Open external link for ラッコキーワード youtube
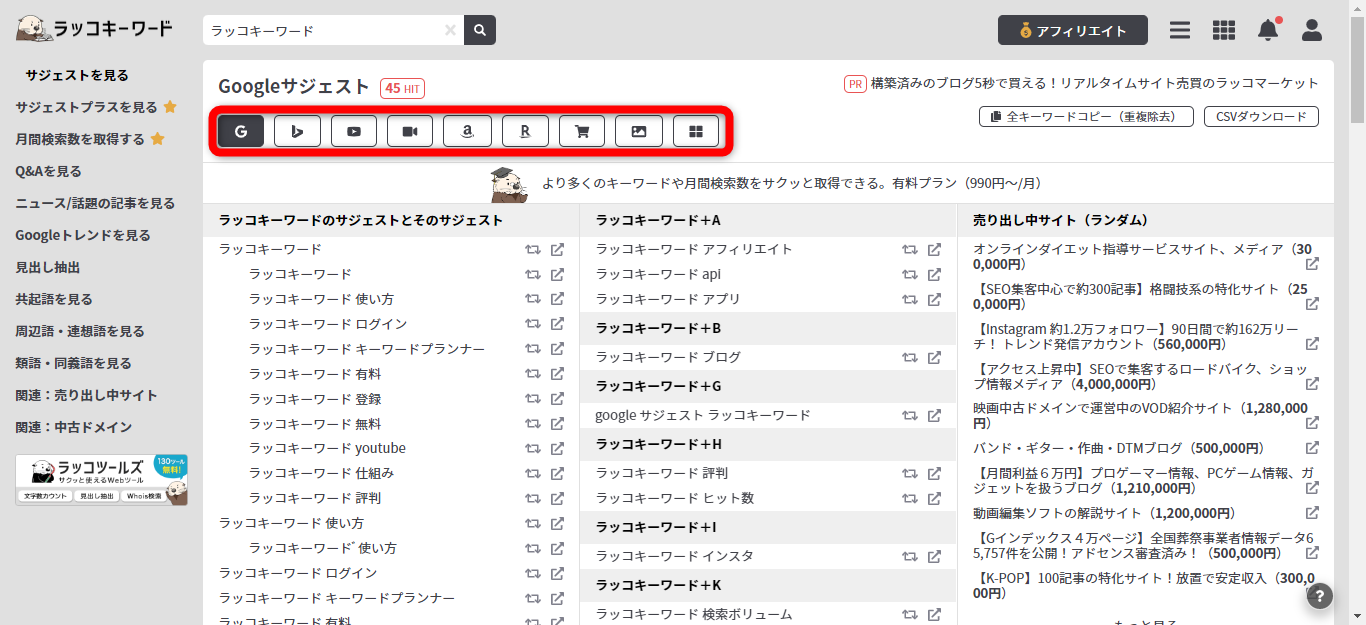The image size is (1366, 625). click(558, 448)
